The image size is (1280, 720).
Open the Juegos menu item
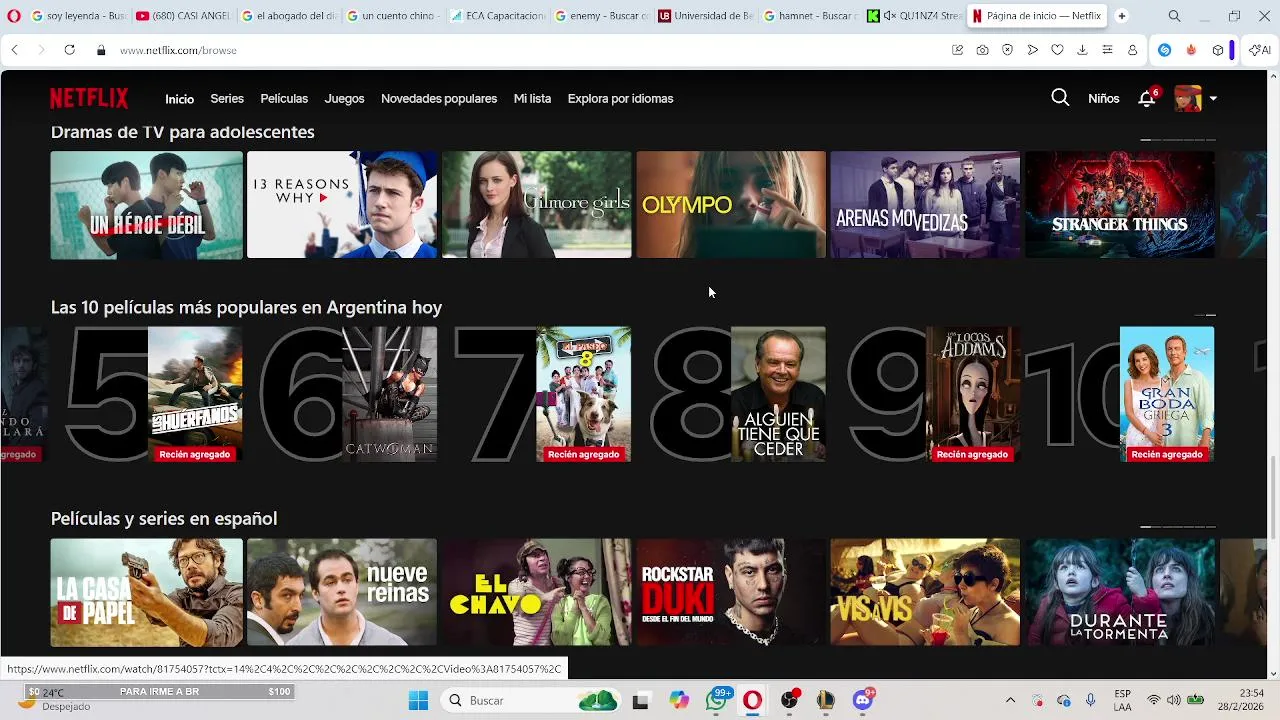click(x=344, y=99)
